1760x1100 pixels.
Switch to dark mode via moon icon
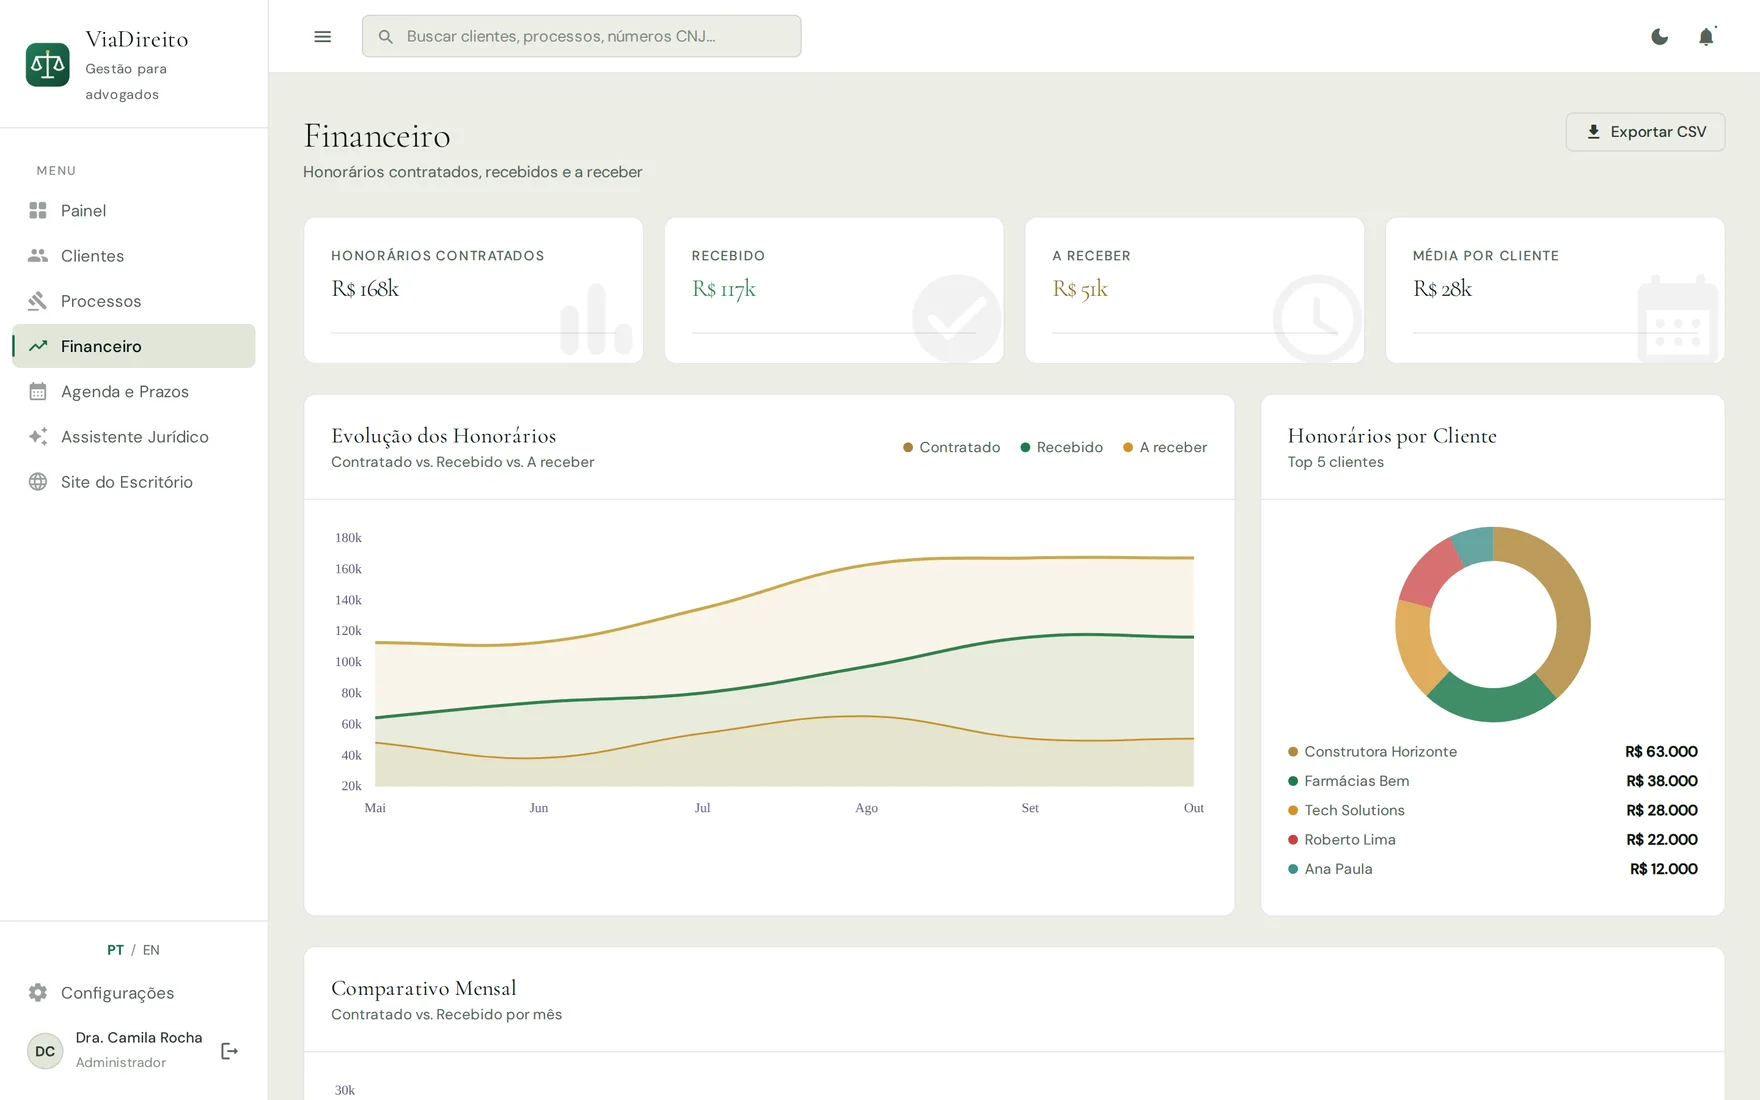point(1659,37)
